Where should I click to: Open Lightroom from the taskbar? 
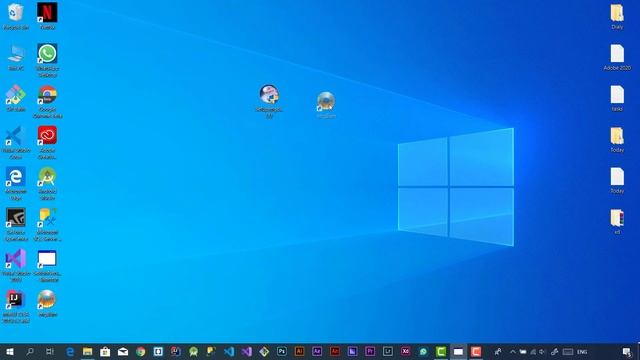click(x=388, y=351)
